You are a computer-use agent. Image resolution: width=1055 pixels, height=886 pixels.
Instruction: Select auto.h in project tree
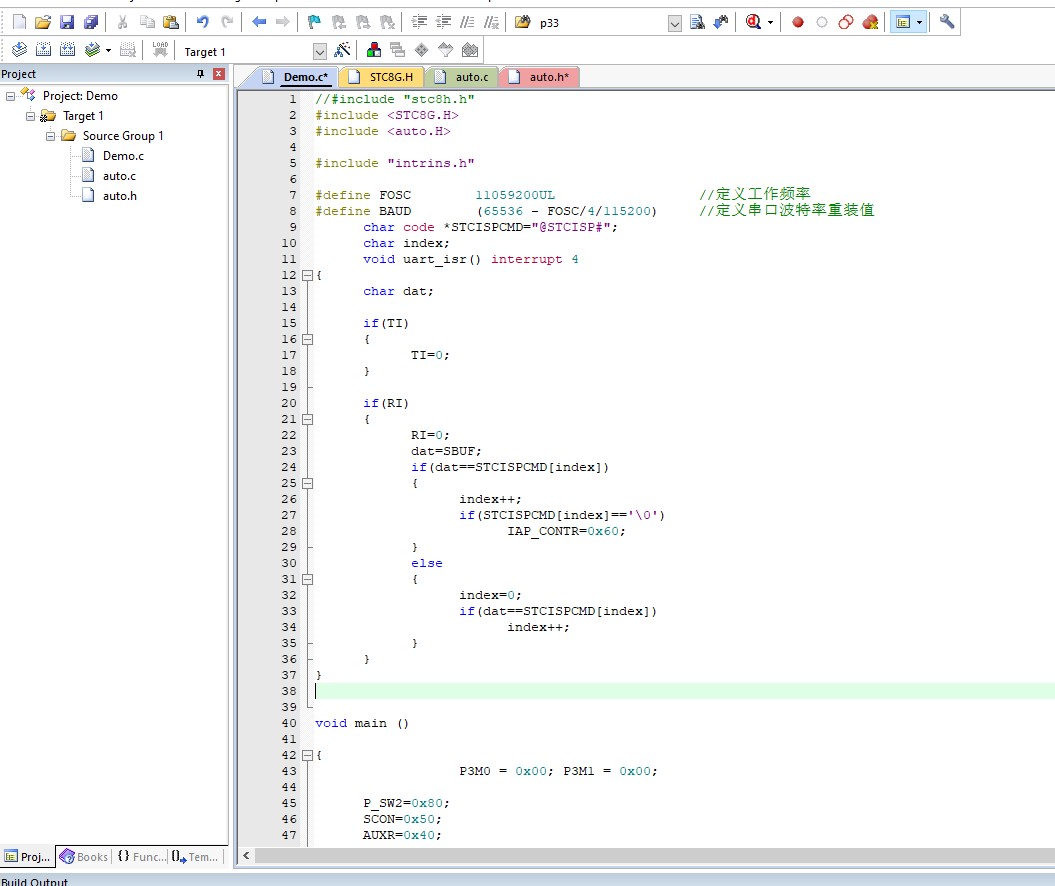[x=120, y=196]
